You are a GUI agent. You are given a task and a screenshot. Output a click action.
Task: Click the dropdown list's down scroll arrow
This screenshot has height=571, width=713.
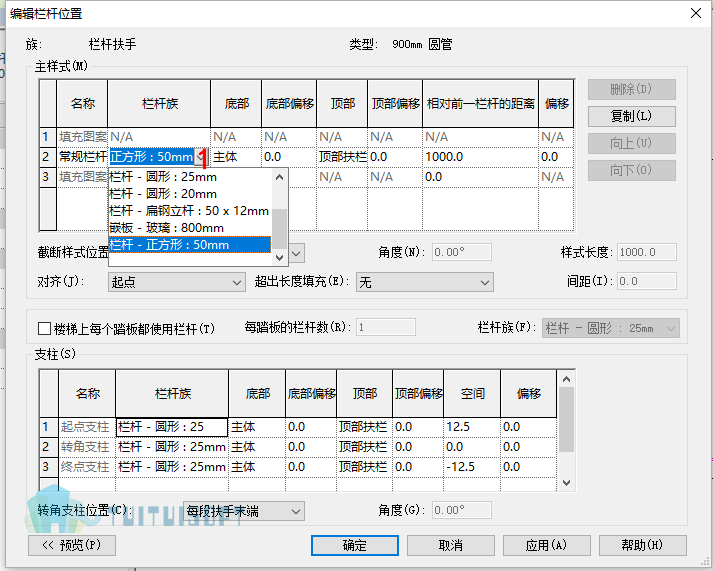pos(280,258)
